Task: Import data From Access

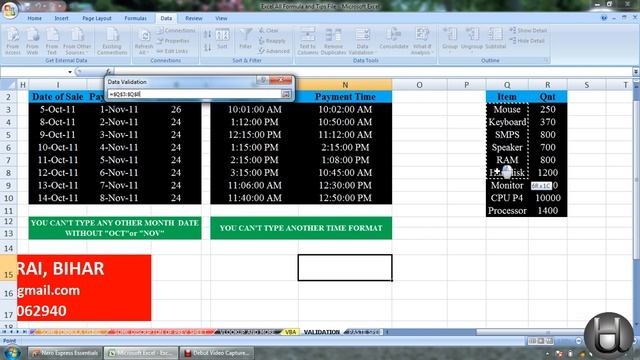Action: pos(13,41)
